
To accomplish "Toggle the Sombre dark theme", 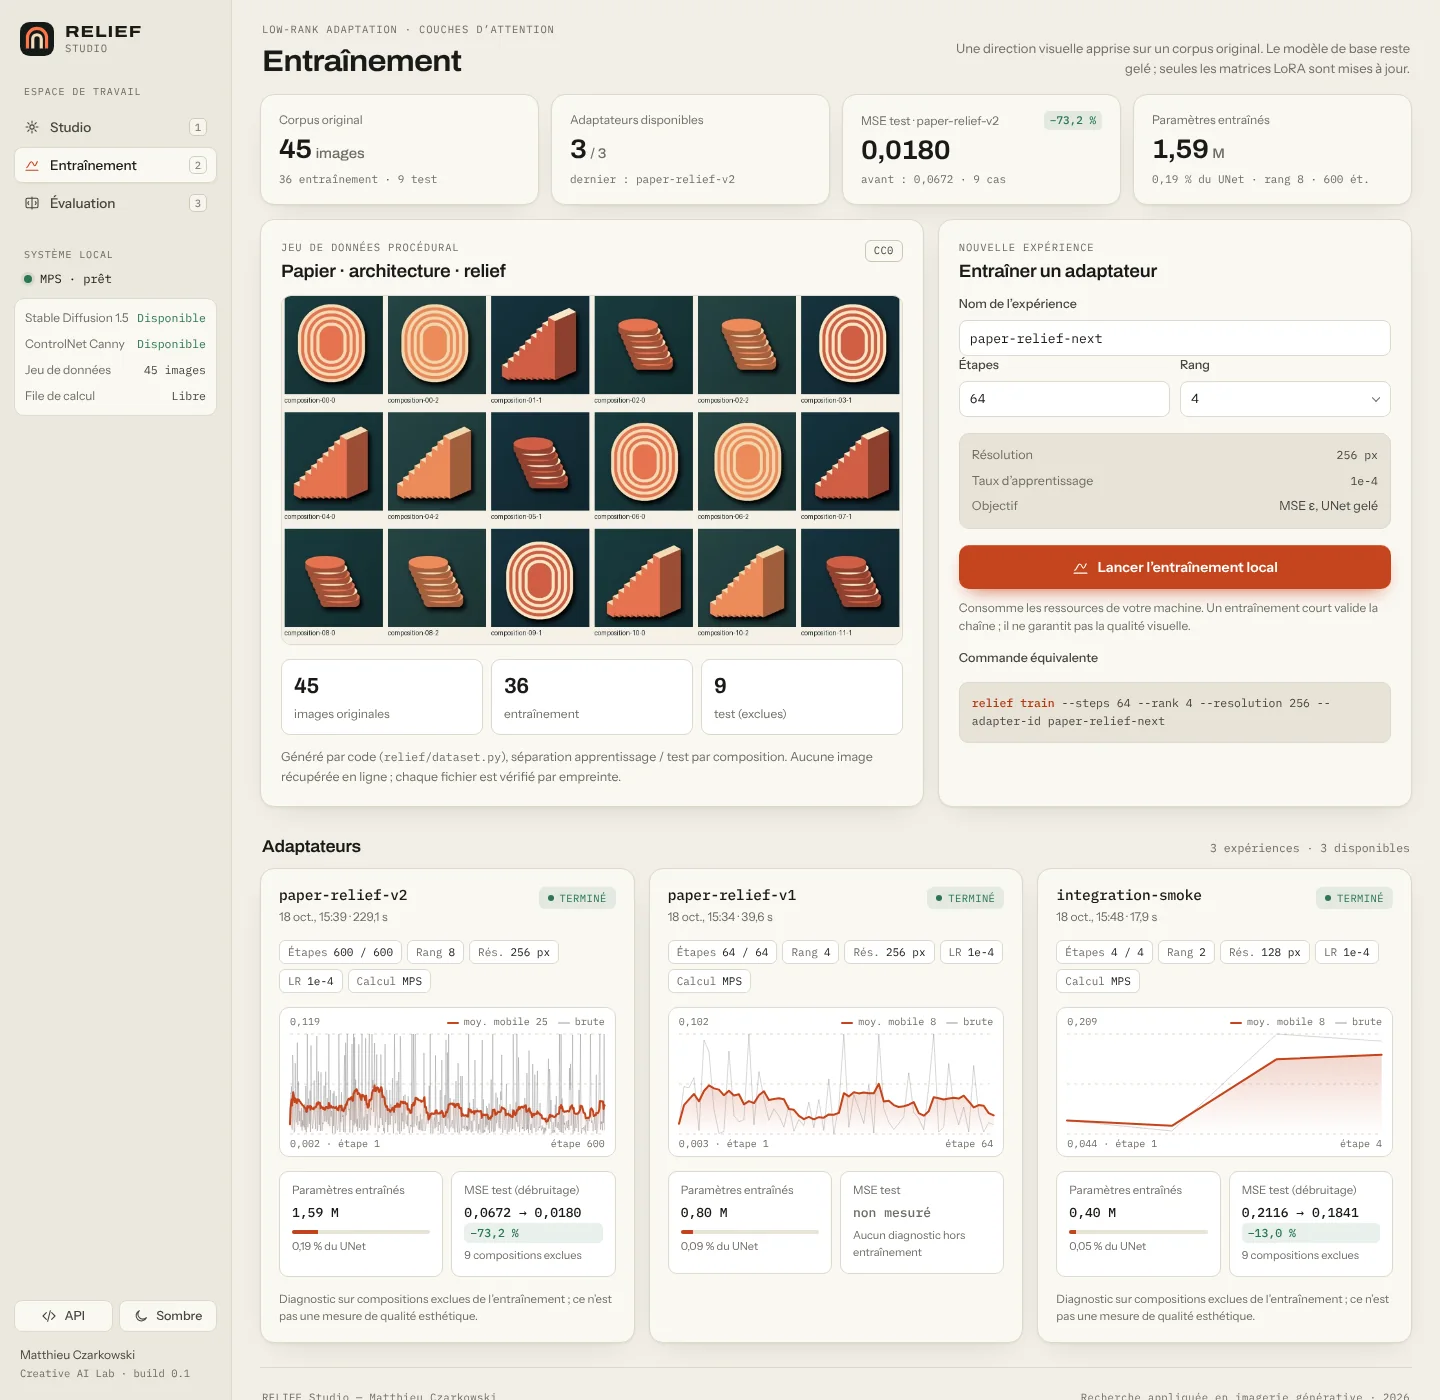I will click(x=168, y=1316).
